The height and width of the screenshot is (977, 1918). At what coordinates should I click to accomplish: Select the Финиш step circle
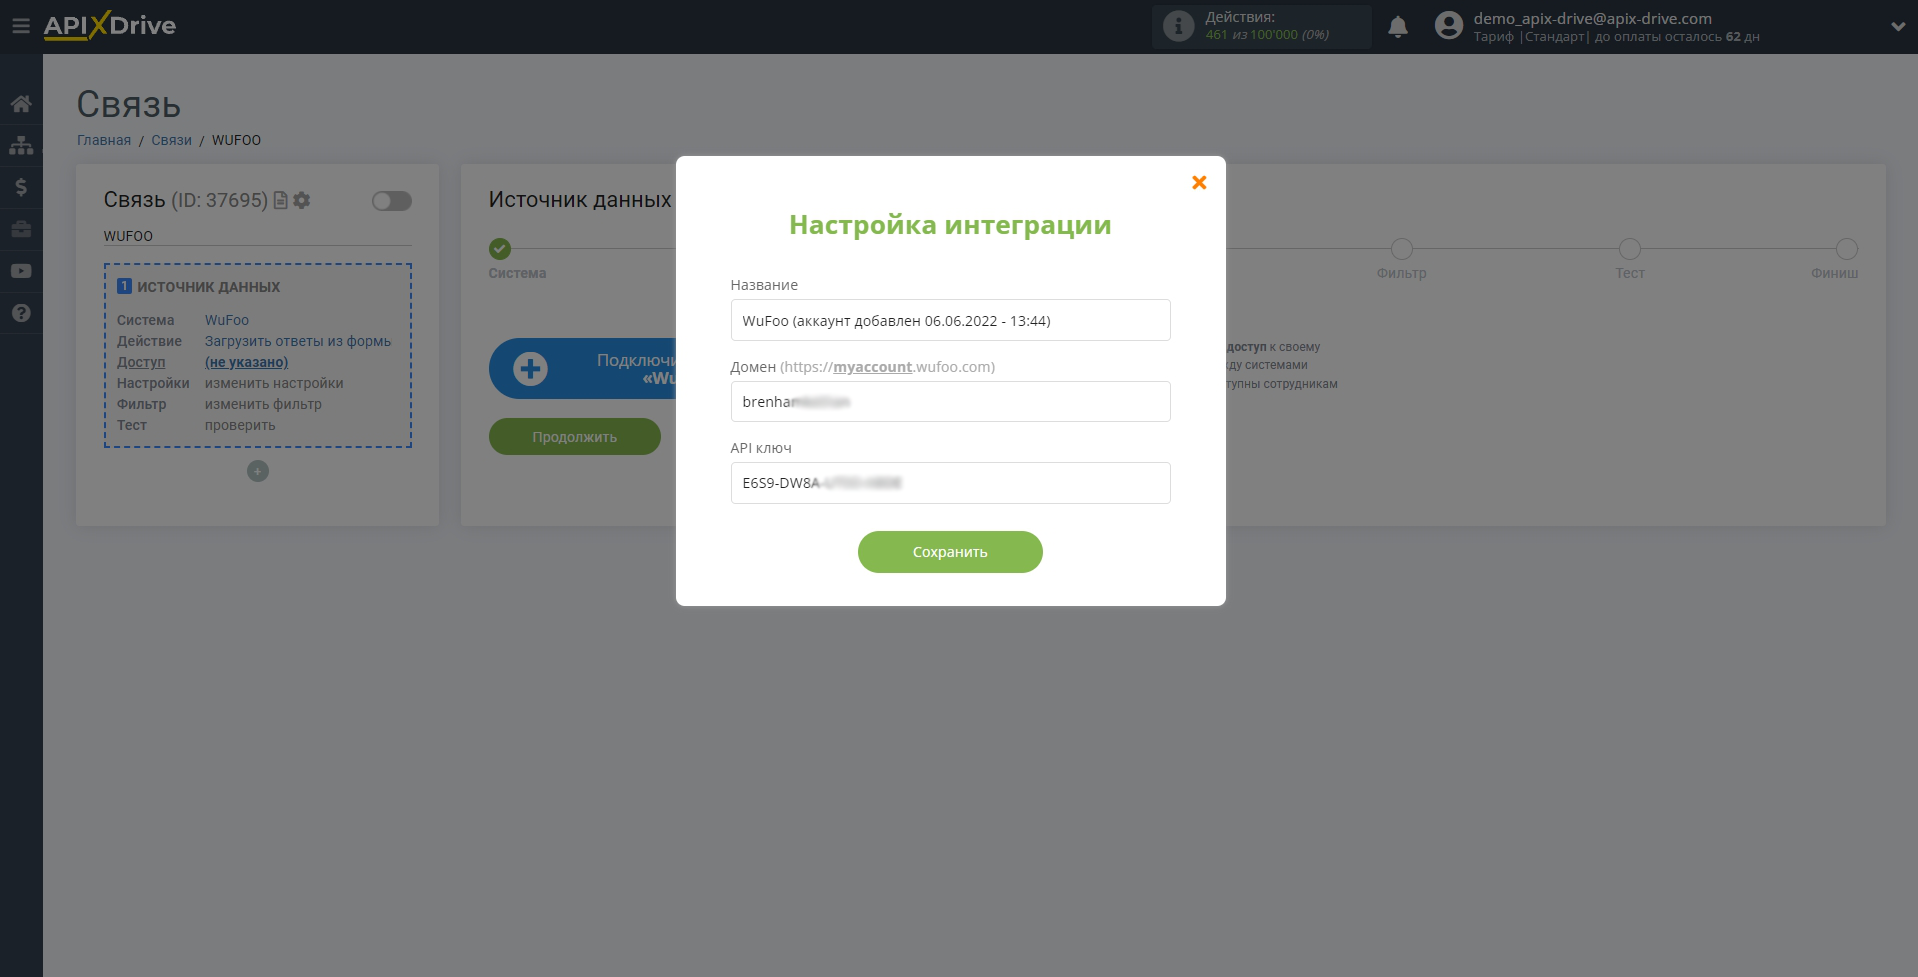[1847, 249]
